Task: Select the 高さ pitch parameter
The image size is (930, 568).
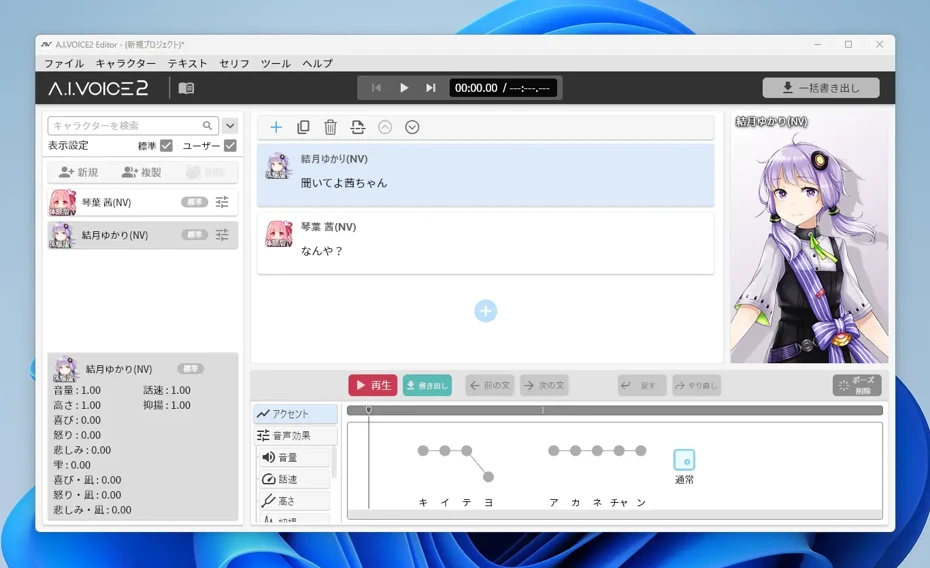Action: coord(294,501)
